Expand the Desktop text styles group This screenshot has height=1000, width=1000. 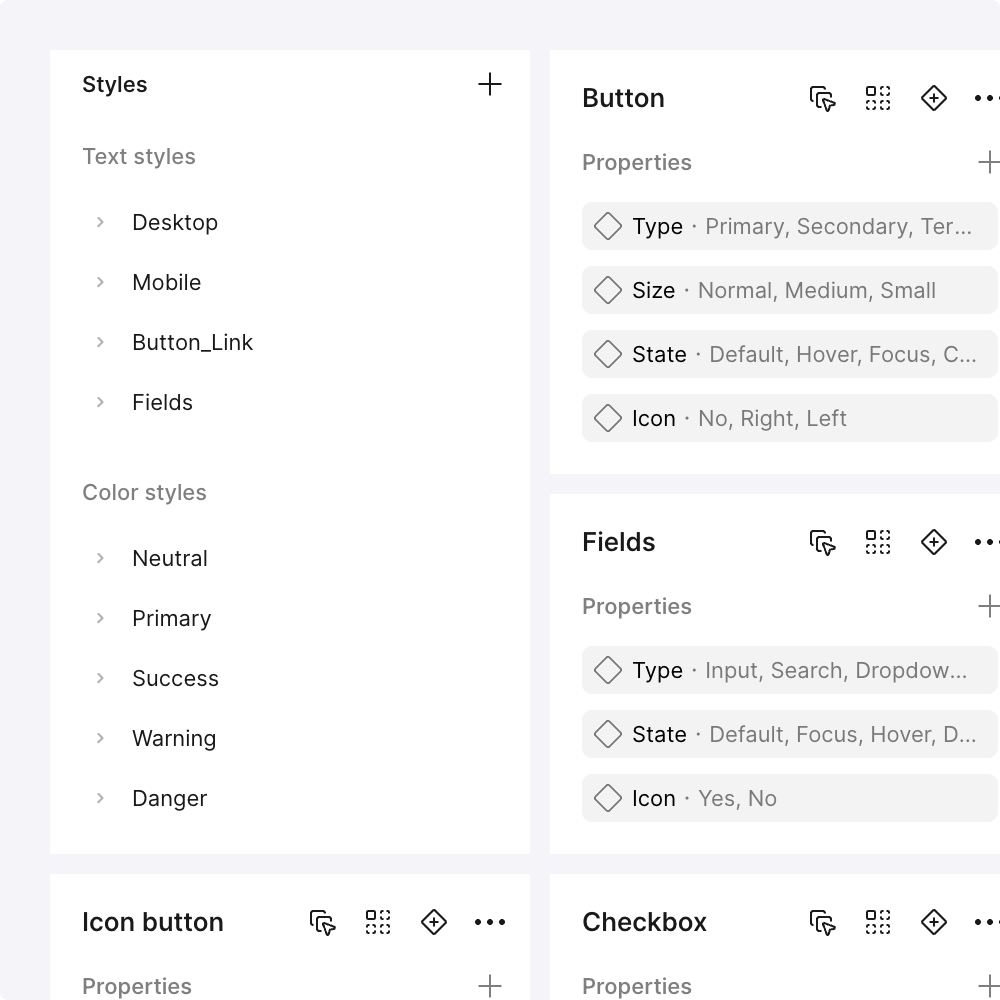coord(100,222)
